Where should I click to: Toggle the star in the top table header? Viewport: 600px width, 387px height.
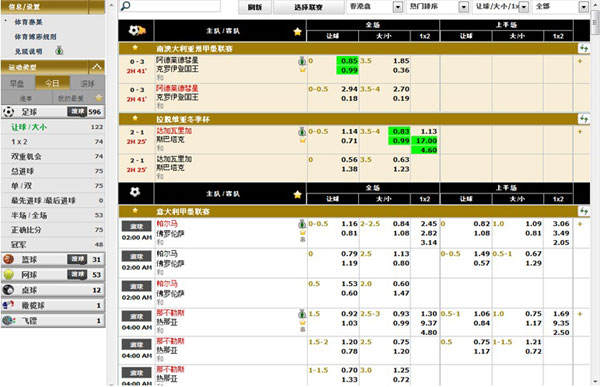point(297,31)
